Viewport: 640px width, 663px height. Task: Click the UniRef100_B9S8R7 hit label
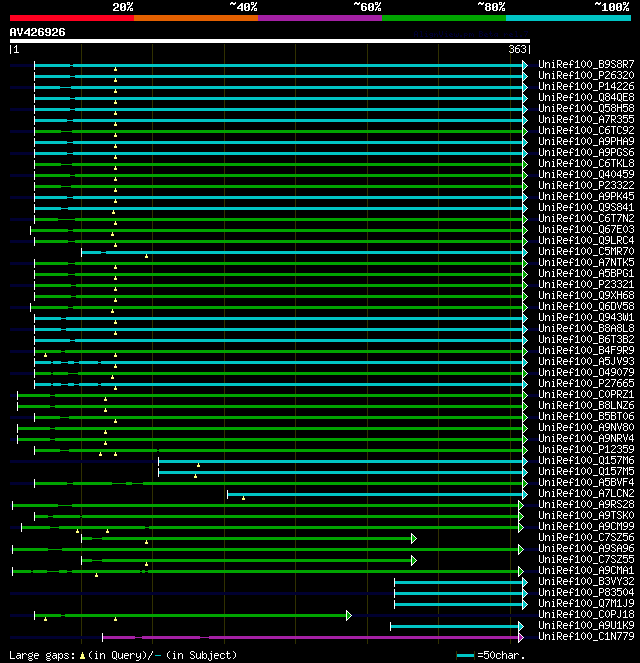pos(586,64)
